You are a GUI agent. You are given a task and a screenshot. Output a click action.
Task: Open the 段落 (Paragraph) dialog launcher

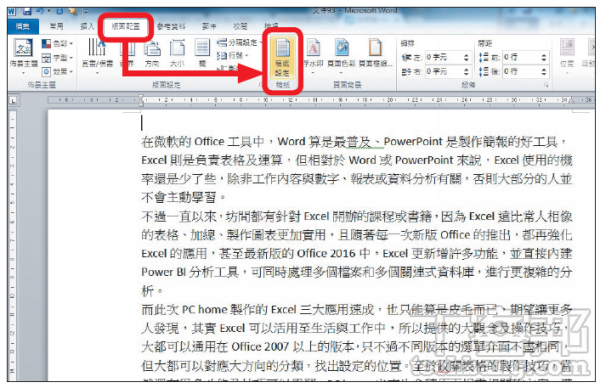pos(546,85)
